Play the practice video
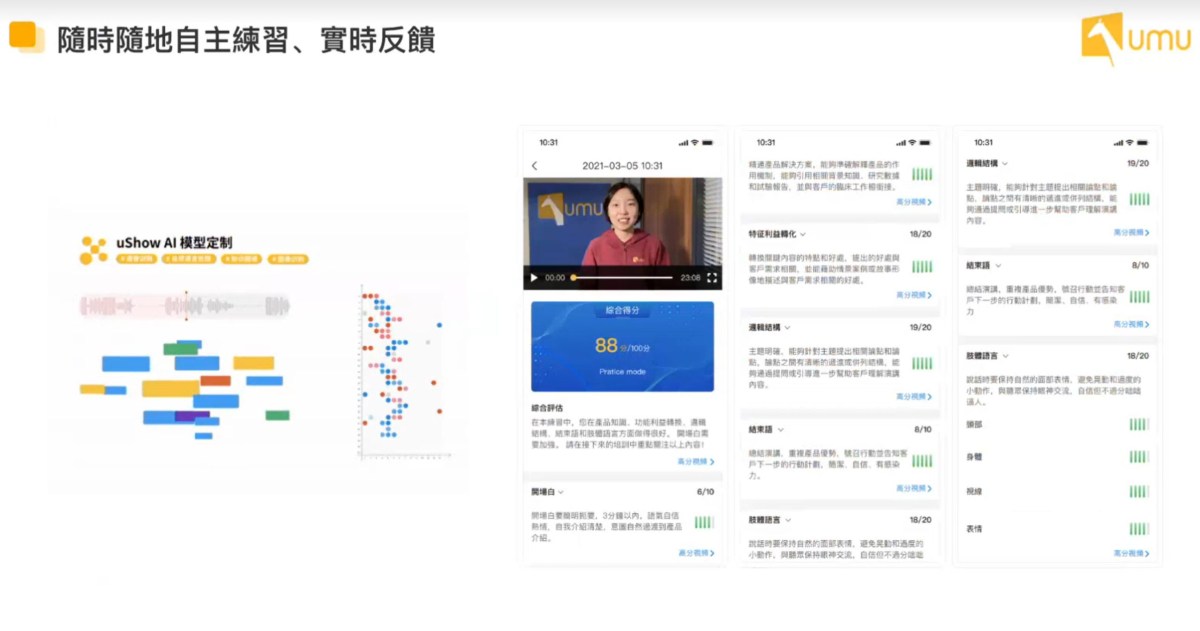 pos(534,277)
